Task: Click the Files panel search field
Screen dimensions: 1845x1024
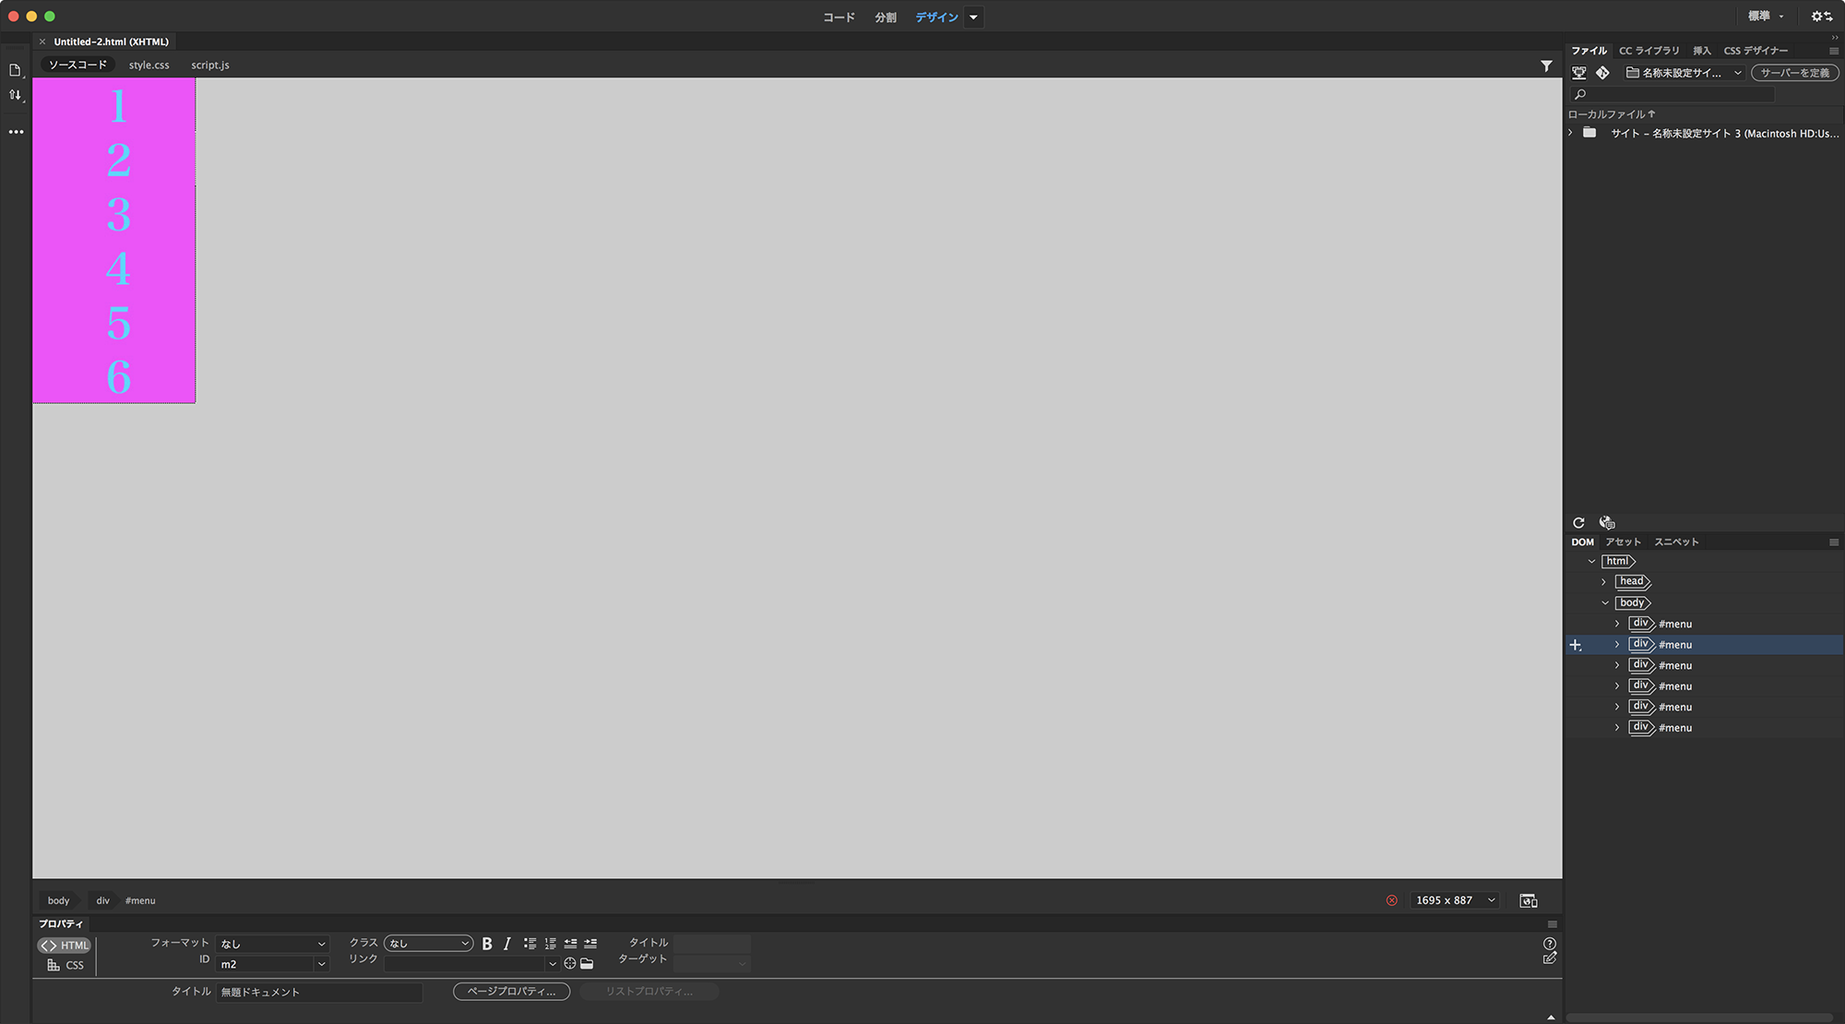Action: tap(1672, 95)
